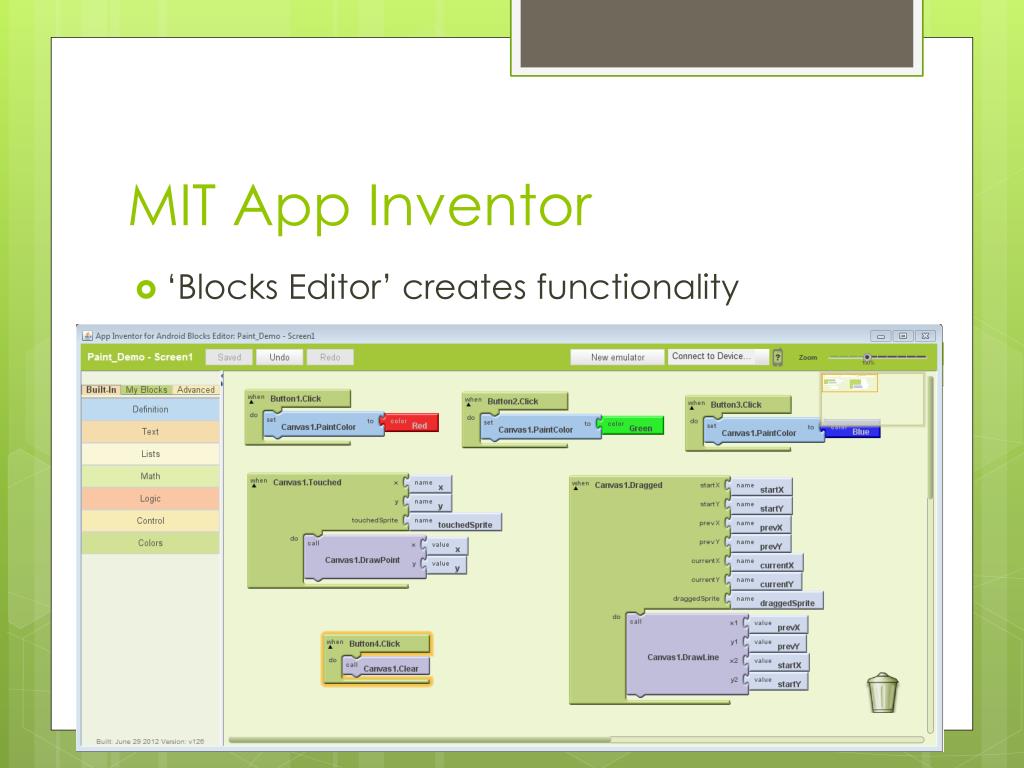Click the name prevX argument block
Screen dimensions: 1024x768
760,525
